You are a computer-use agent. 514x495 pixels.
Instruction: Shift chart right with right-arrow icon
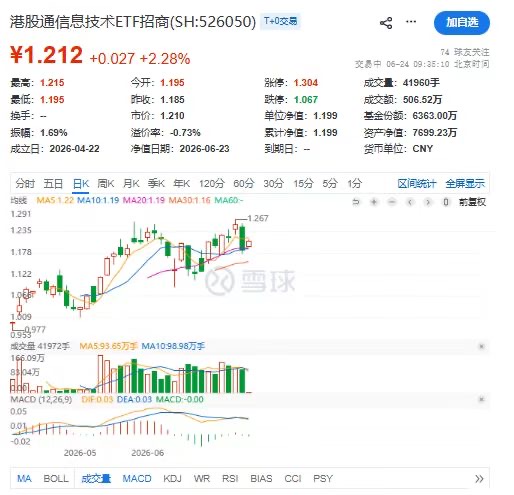pos(428,202)
